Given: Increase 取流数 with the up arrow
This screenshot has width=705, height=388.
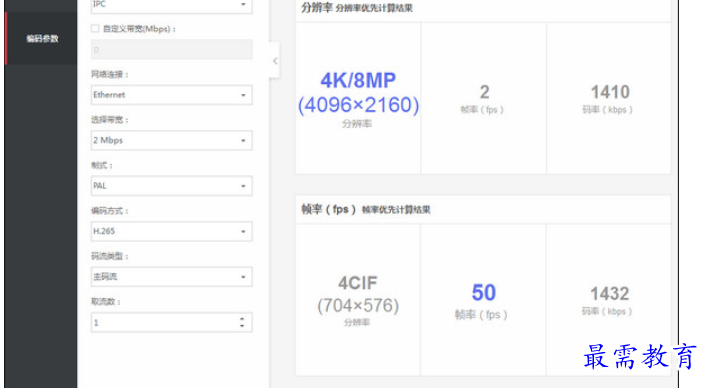Looking at the screenshot, I should (242, 318).
